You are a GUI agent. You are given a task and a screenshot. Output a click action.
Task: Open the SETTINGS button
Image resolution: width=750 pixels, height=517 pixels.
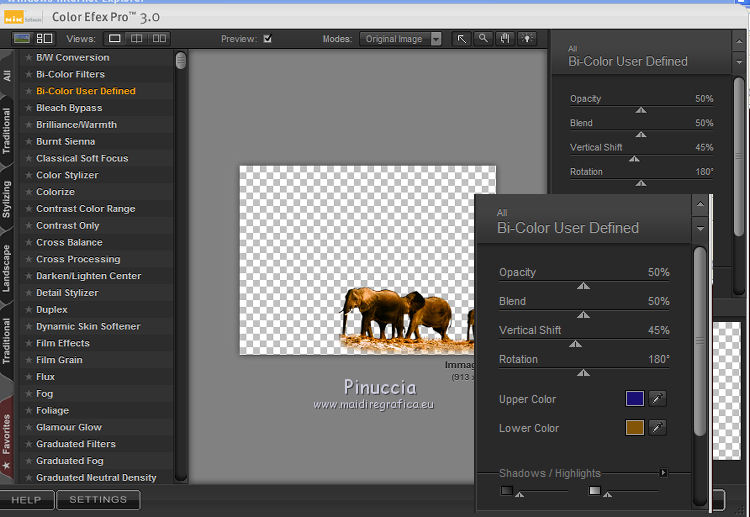click(98, 500)
